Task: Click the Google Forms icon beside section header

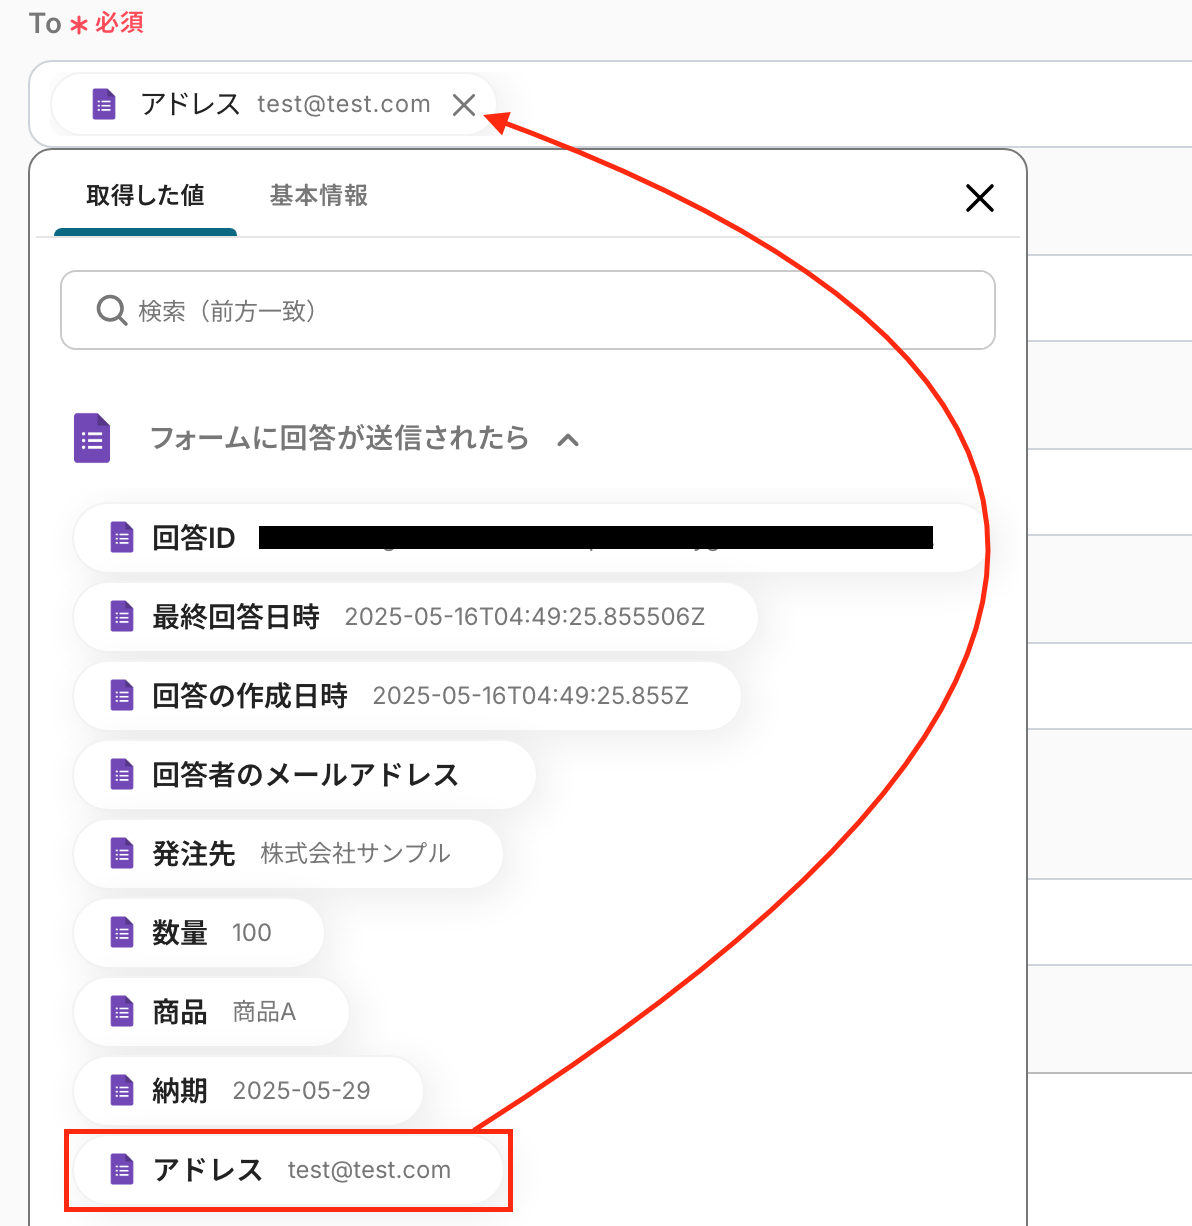Action: 92,439
